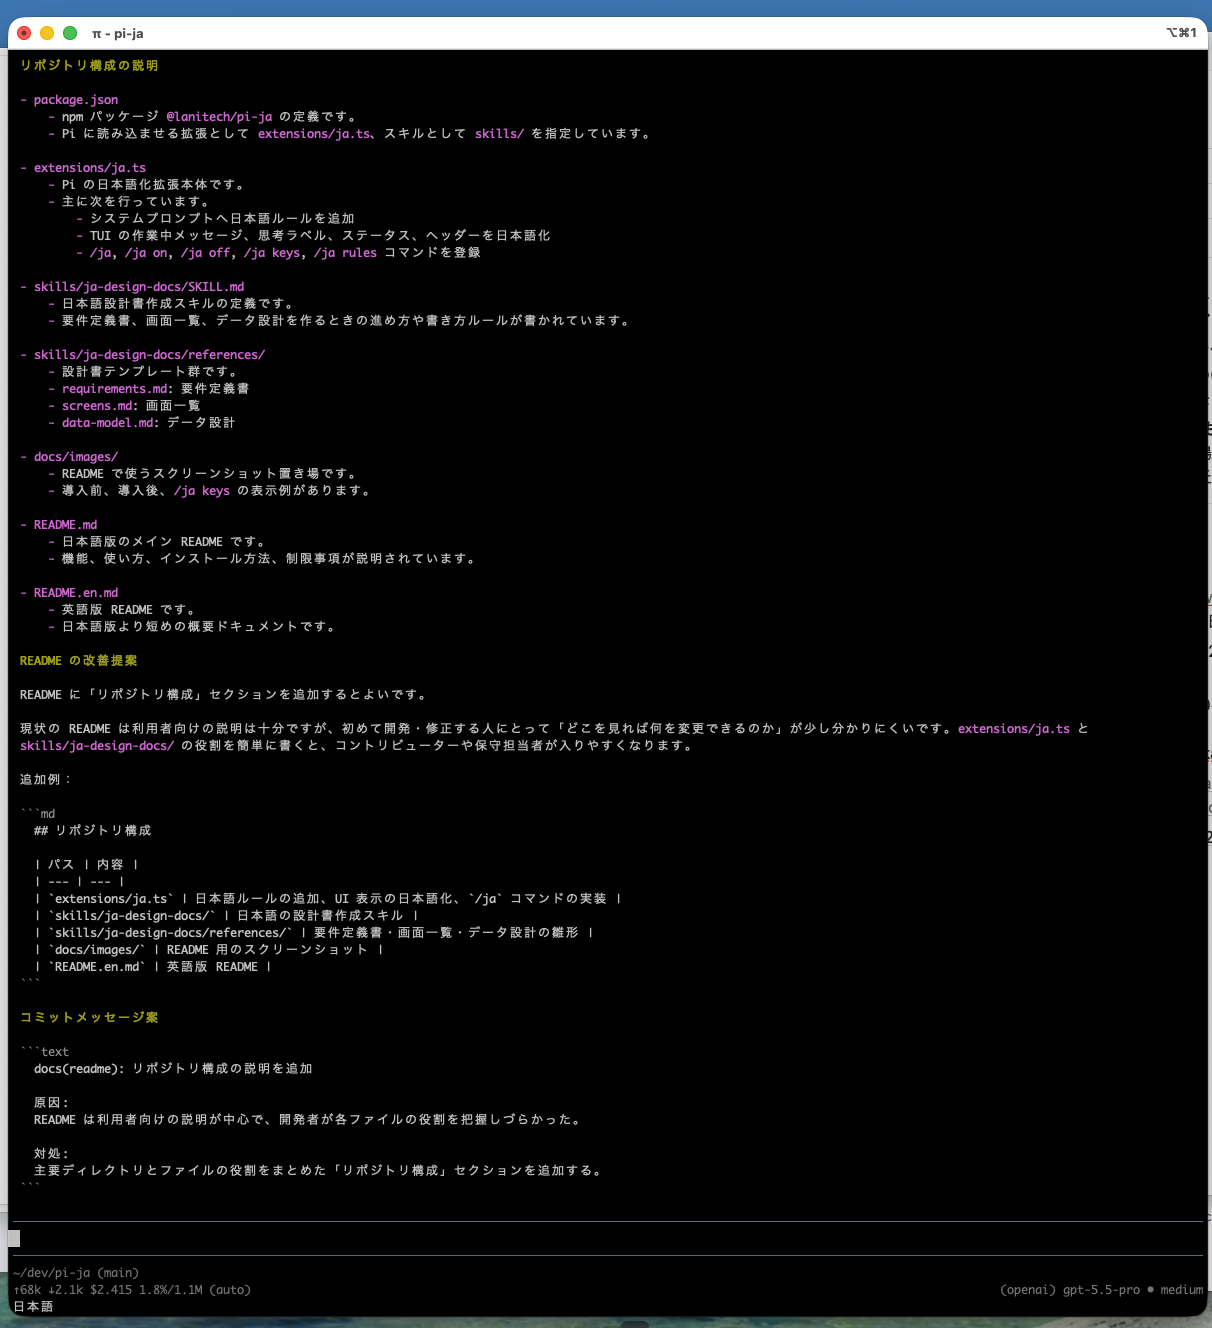
Task: Click 'skills/ja-design-docs/' in the improvement paragraph
Action: pos(97,746)
